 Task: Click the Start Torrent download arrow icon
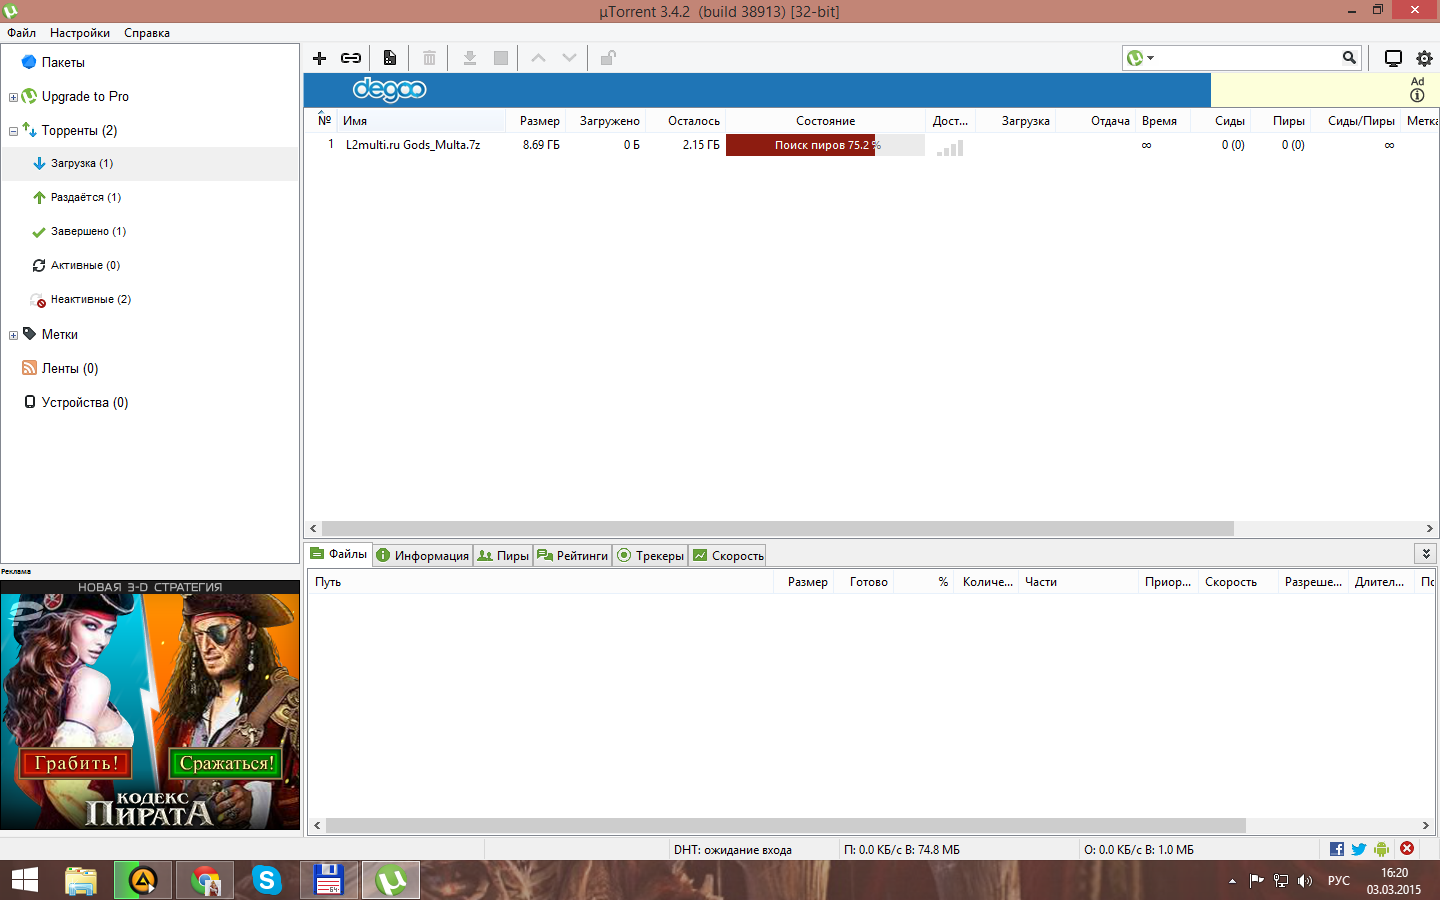click(469, 58)
